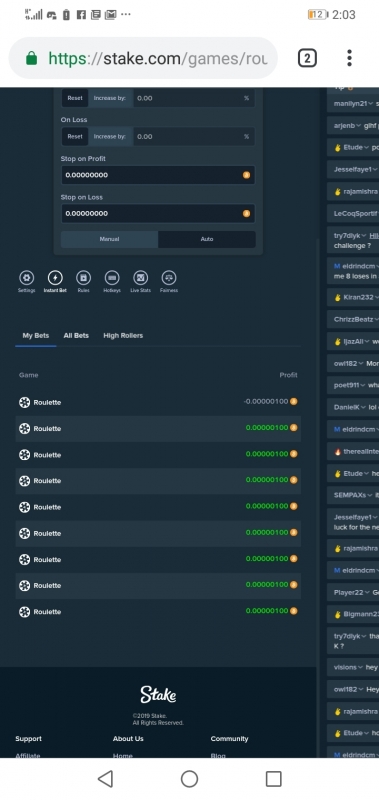Expand the chevron next to manilyn21
The image size is (379, 800).
tap(370, 104)
